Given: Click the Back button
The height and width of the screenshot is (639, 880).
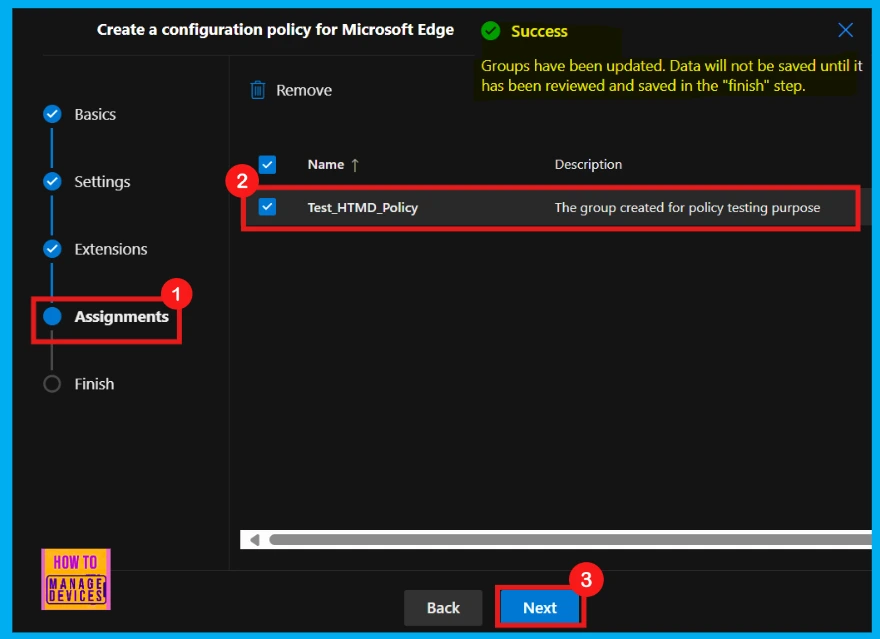Looking at the screenshot, I should coord(443,608).
